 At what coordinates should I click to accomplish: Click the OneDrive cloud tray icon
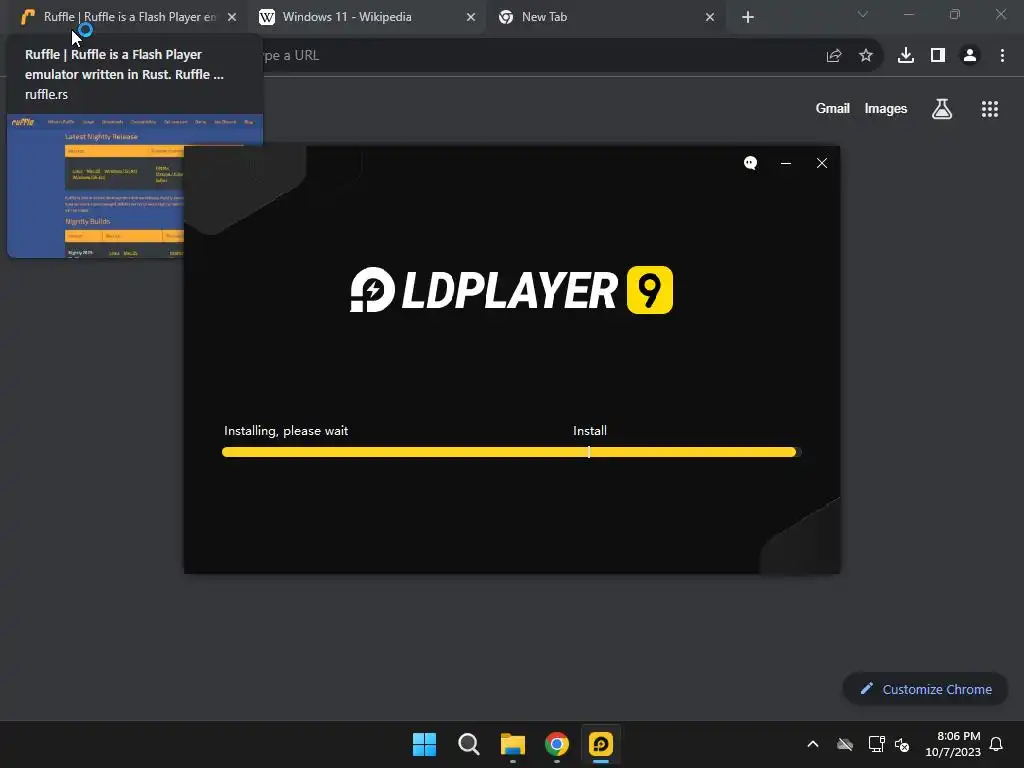click(845, 744)
